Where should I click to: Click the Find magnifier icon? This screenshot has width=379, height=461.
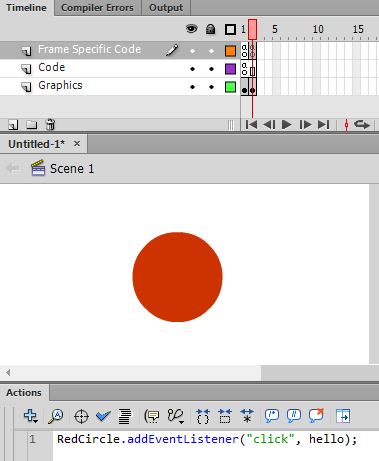pos(56,416)
